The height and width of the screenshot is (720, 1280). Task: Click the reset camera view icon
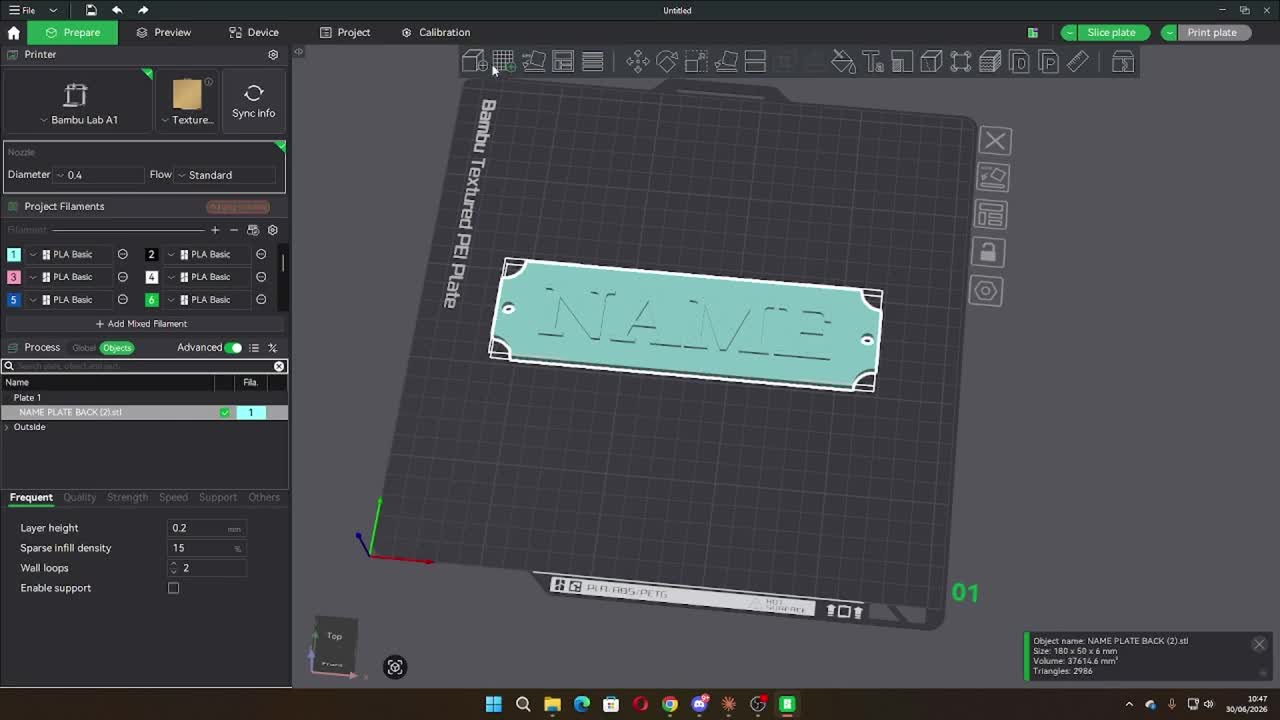tap(395, 667)
